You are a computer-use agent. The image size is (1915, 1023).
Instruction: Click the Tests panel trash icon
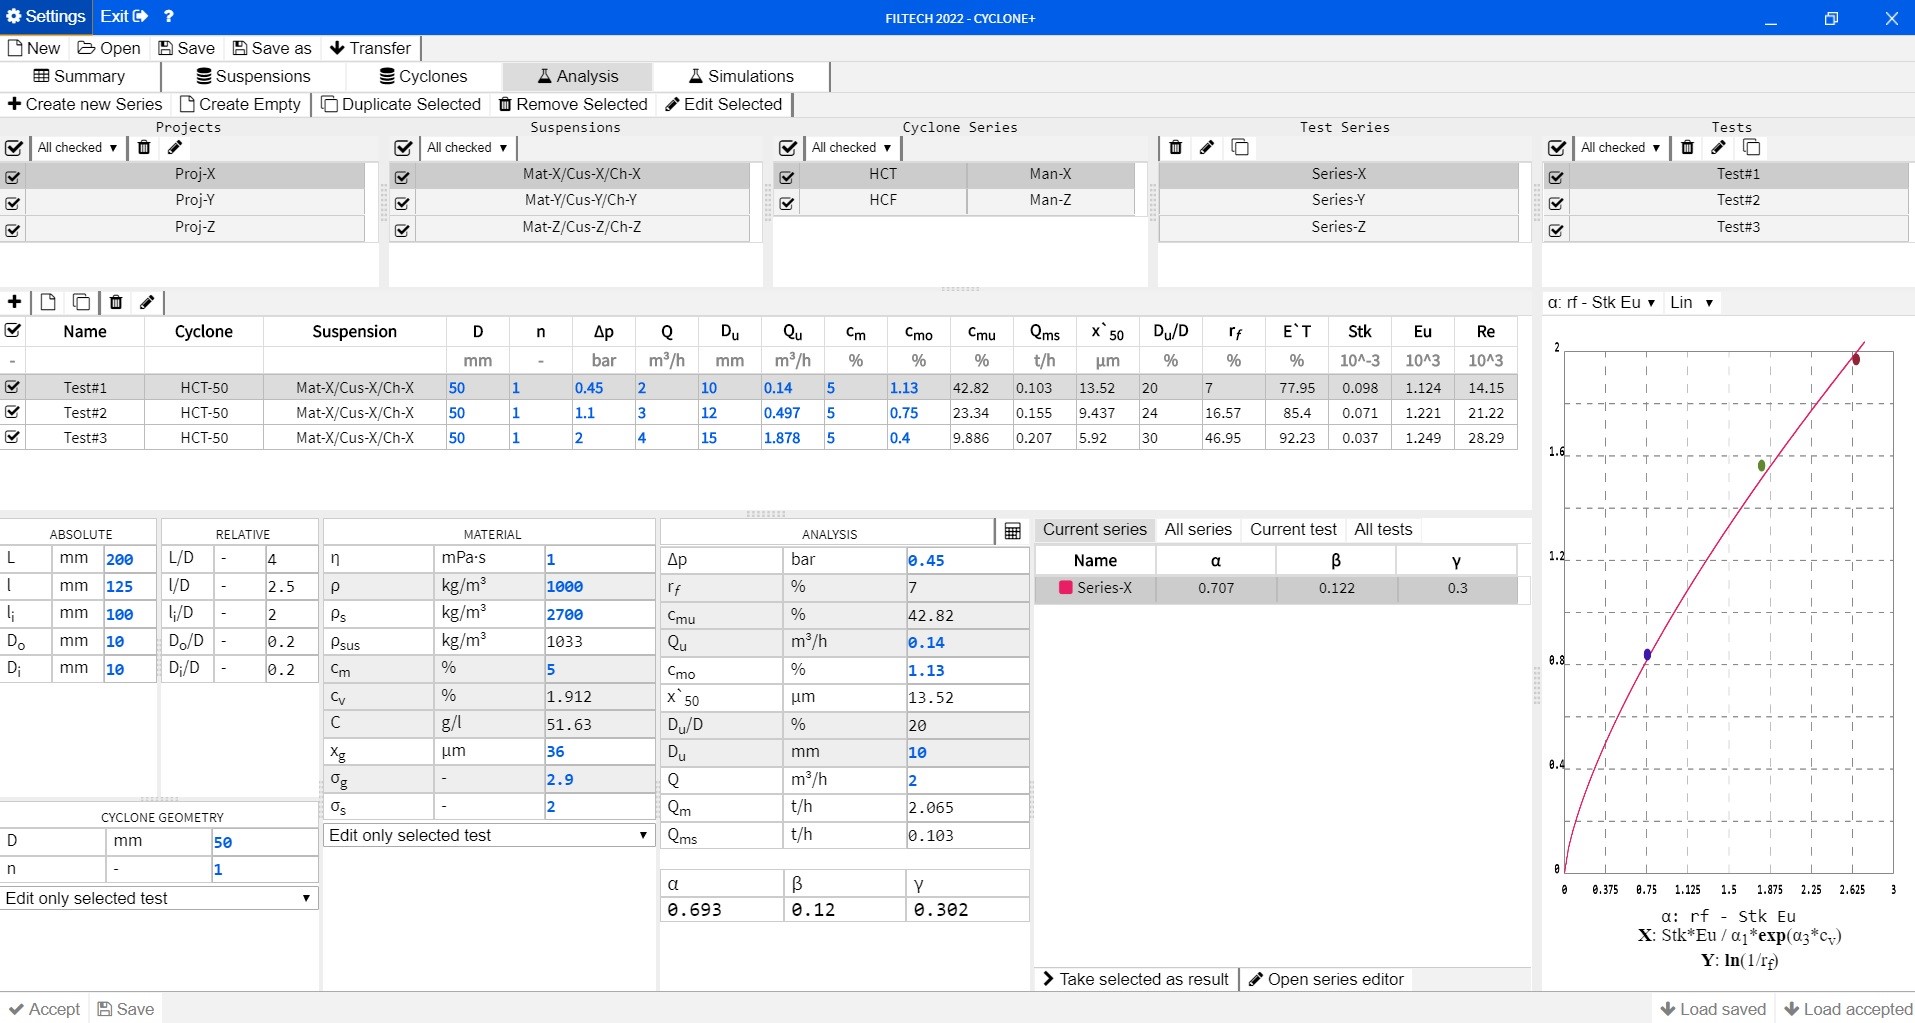tap(1688, 147)
